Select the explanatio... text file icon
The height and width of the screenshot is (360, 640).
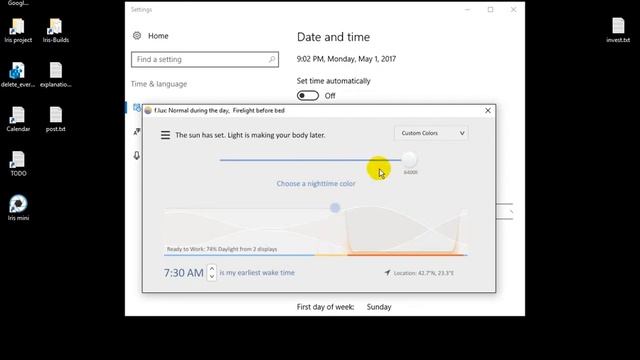coord(56,75)
